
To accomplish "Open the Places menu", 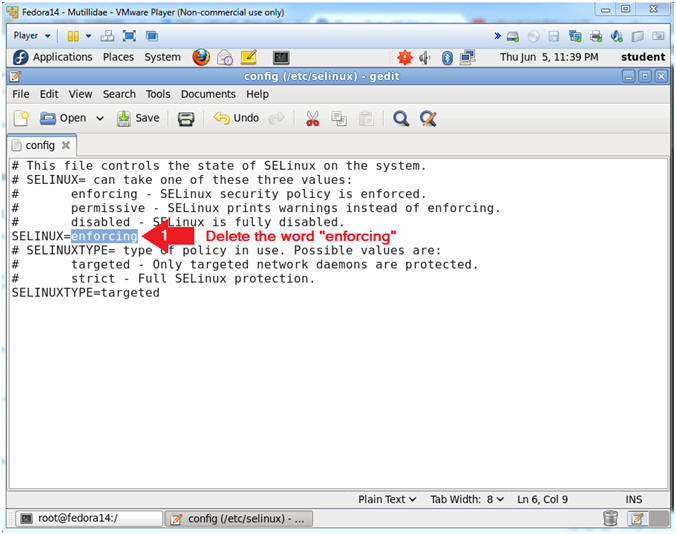I will coord(118,57).
